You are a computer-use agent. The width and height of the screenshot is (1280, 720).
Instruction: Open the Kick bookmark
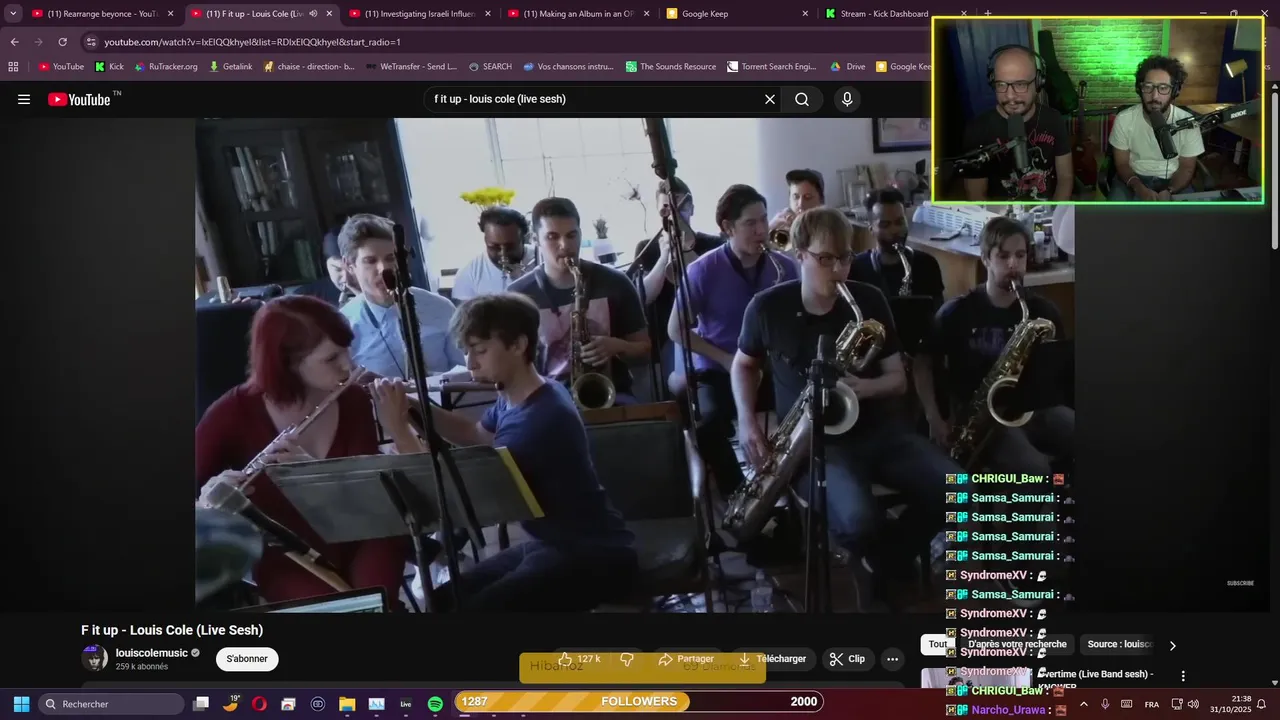109,67
